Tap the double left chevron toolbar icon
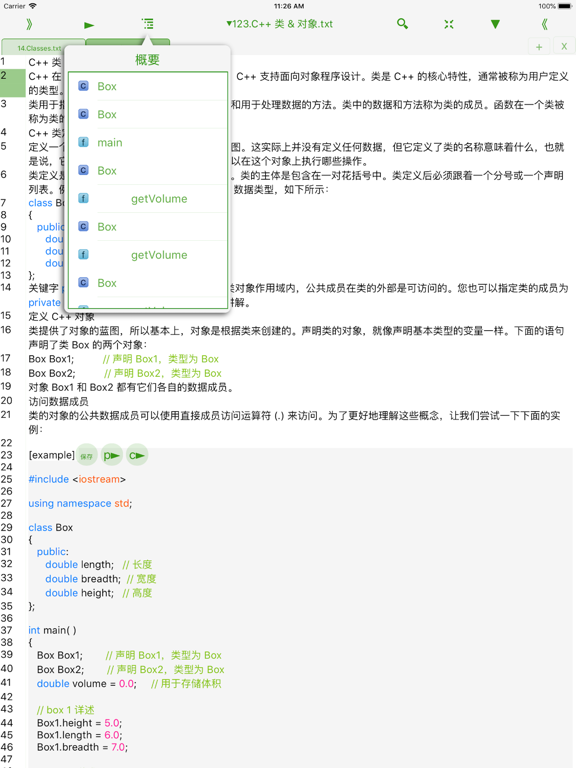The image size is (576, 768). point(544,24)
